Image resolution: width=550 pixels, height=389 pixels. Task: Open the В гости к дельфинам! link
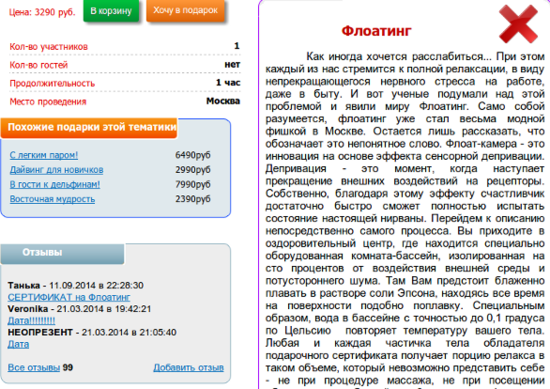55,185
